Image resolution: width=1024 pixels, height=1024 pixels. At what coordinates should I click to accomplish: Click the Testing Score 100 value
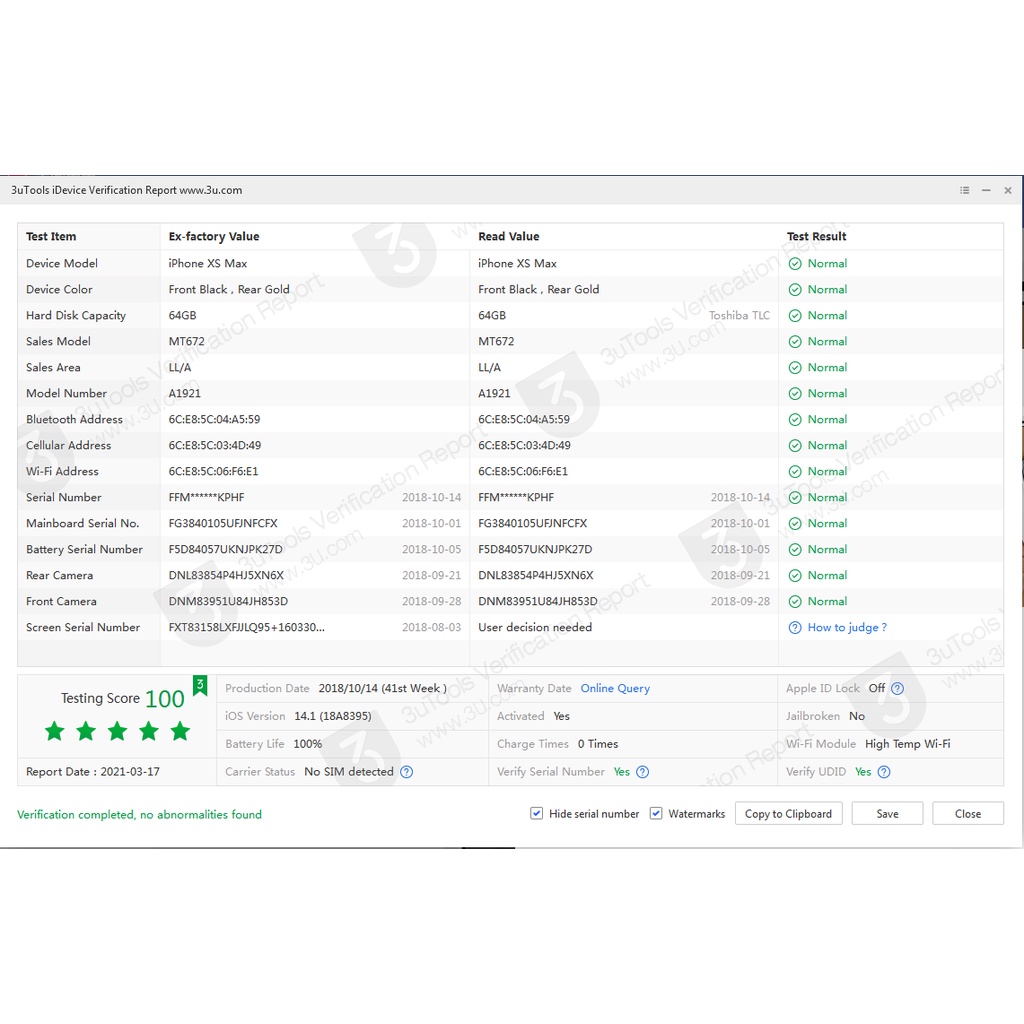pyautogui.click(x=165, y=699)
